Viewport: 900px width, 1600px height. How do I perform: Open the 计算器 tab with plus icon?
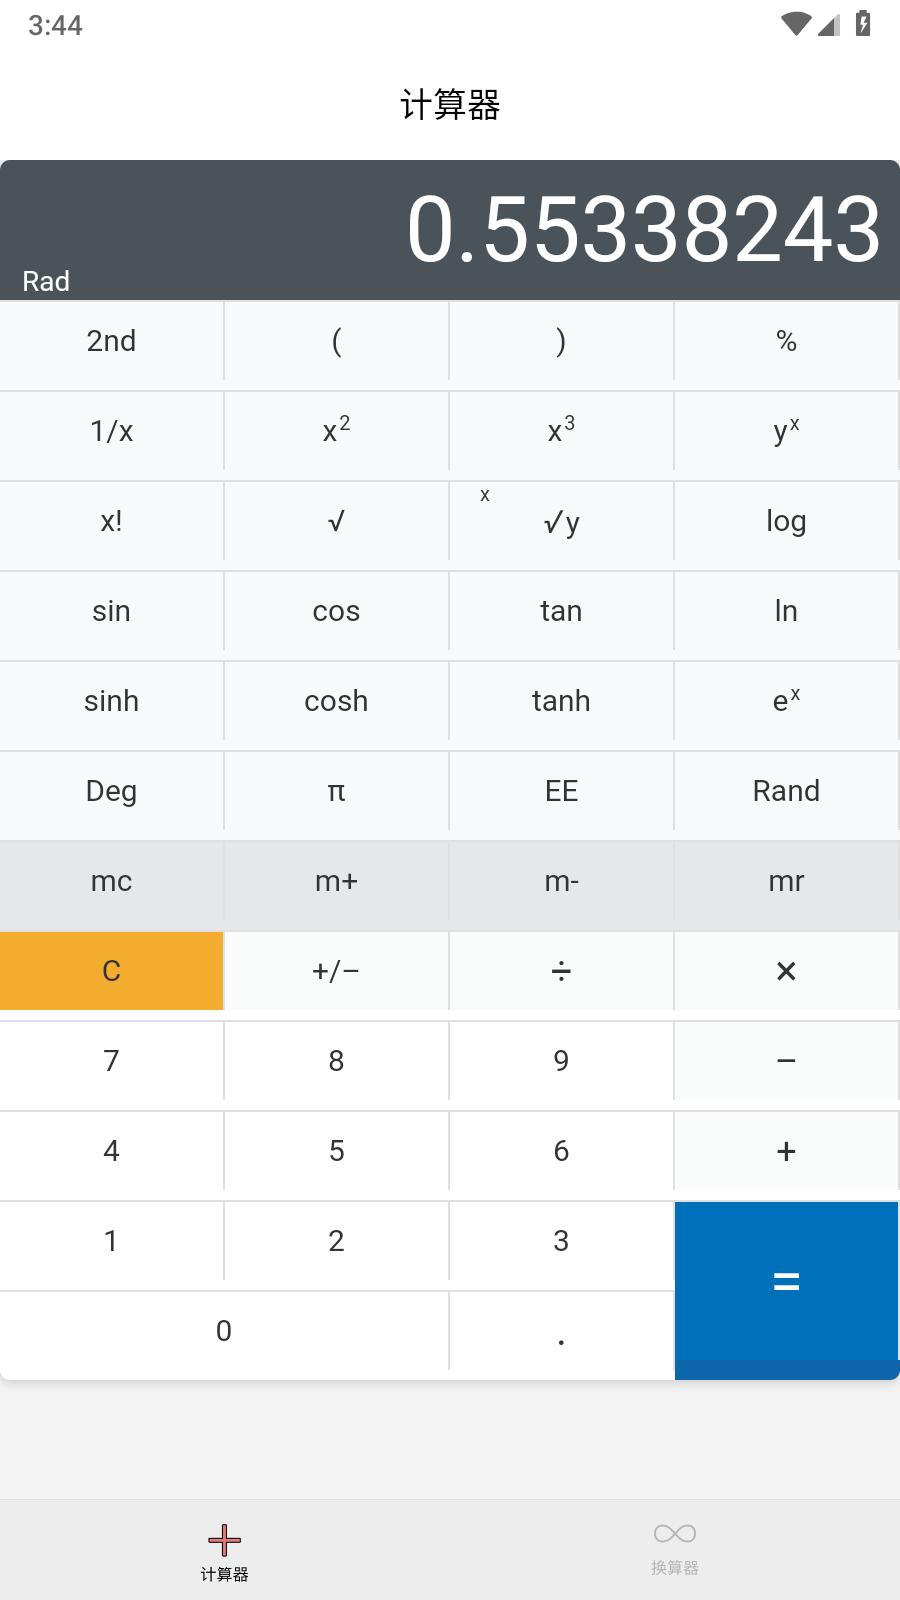[x=224, y=1550]
